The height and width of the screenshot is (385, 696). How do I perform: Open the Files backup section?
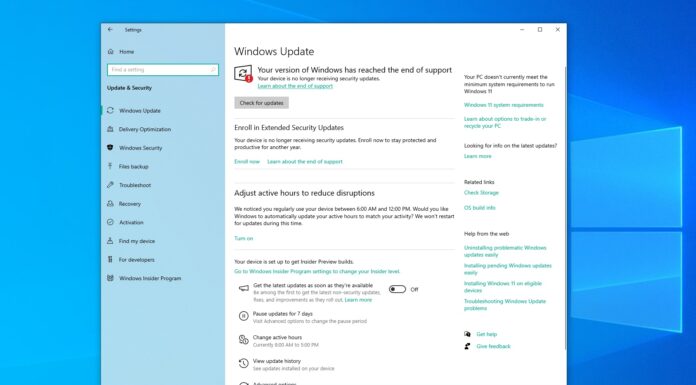coord(134,167)
